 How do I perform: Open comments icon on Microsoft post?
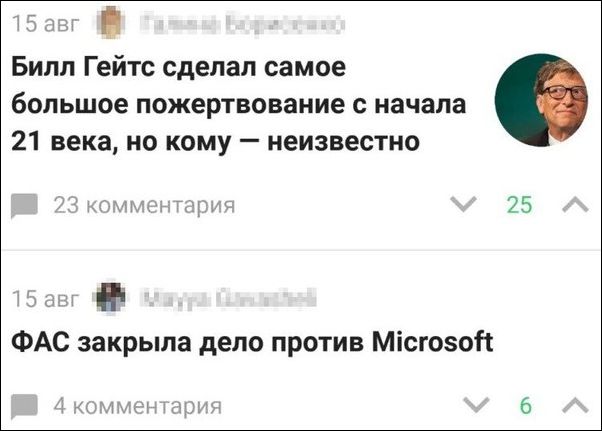tap(25, 406)
